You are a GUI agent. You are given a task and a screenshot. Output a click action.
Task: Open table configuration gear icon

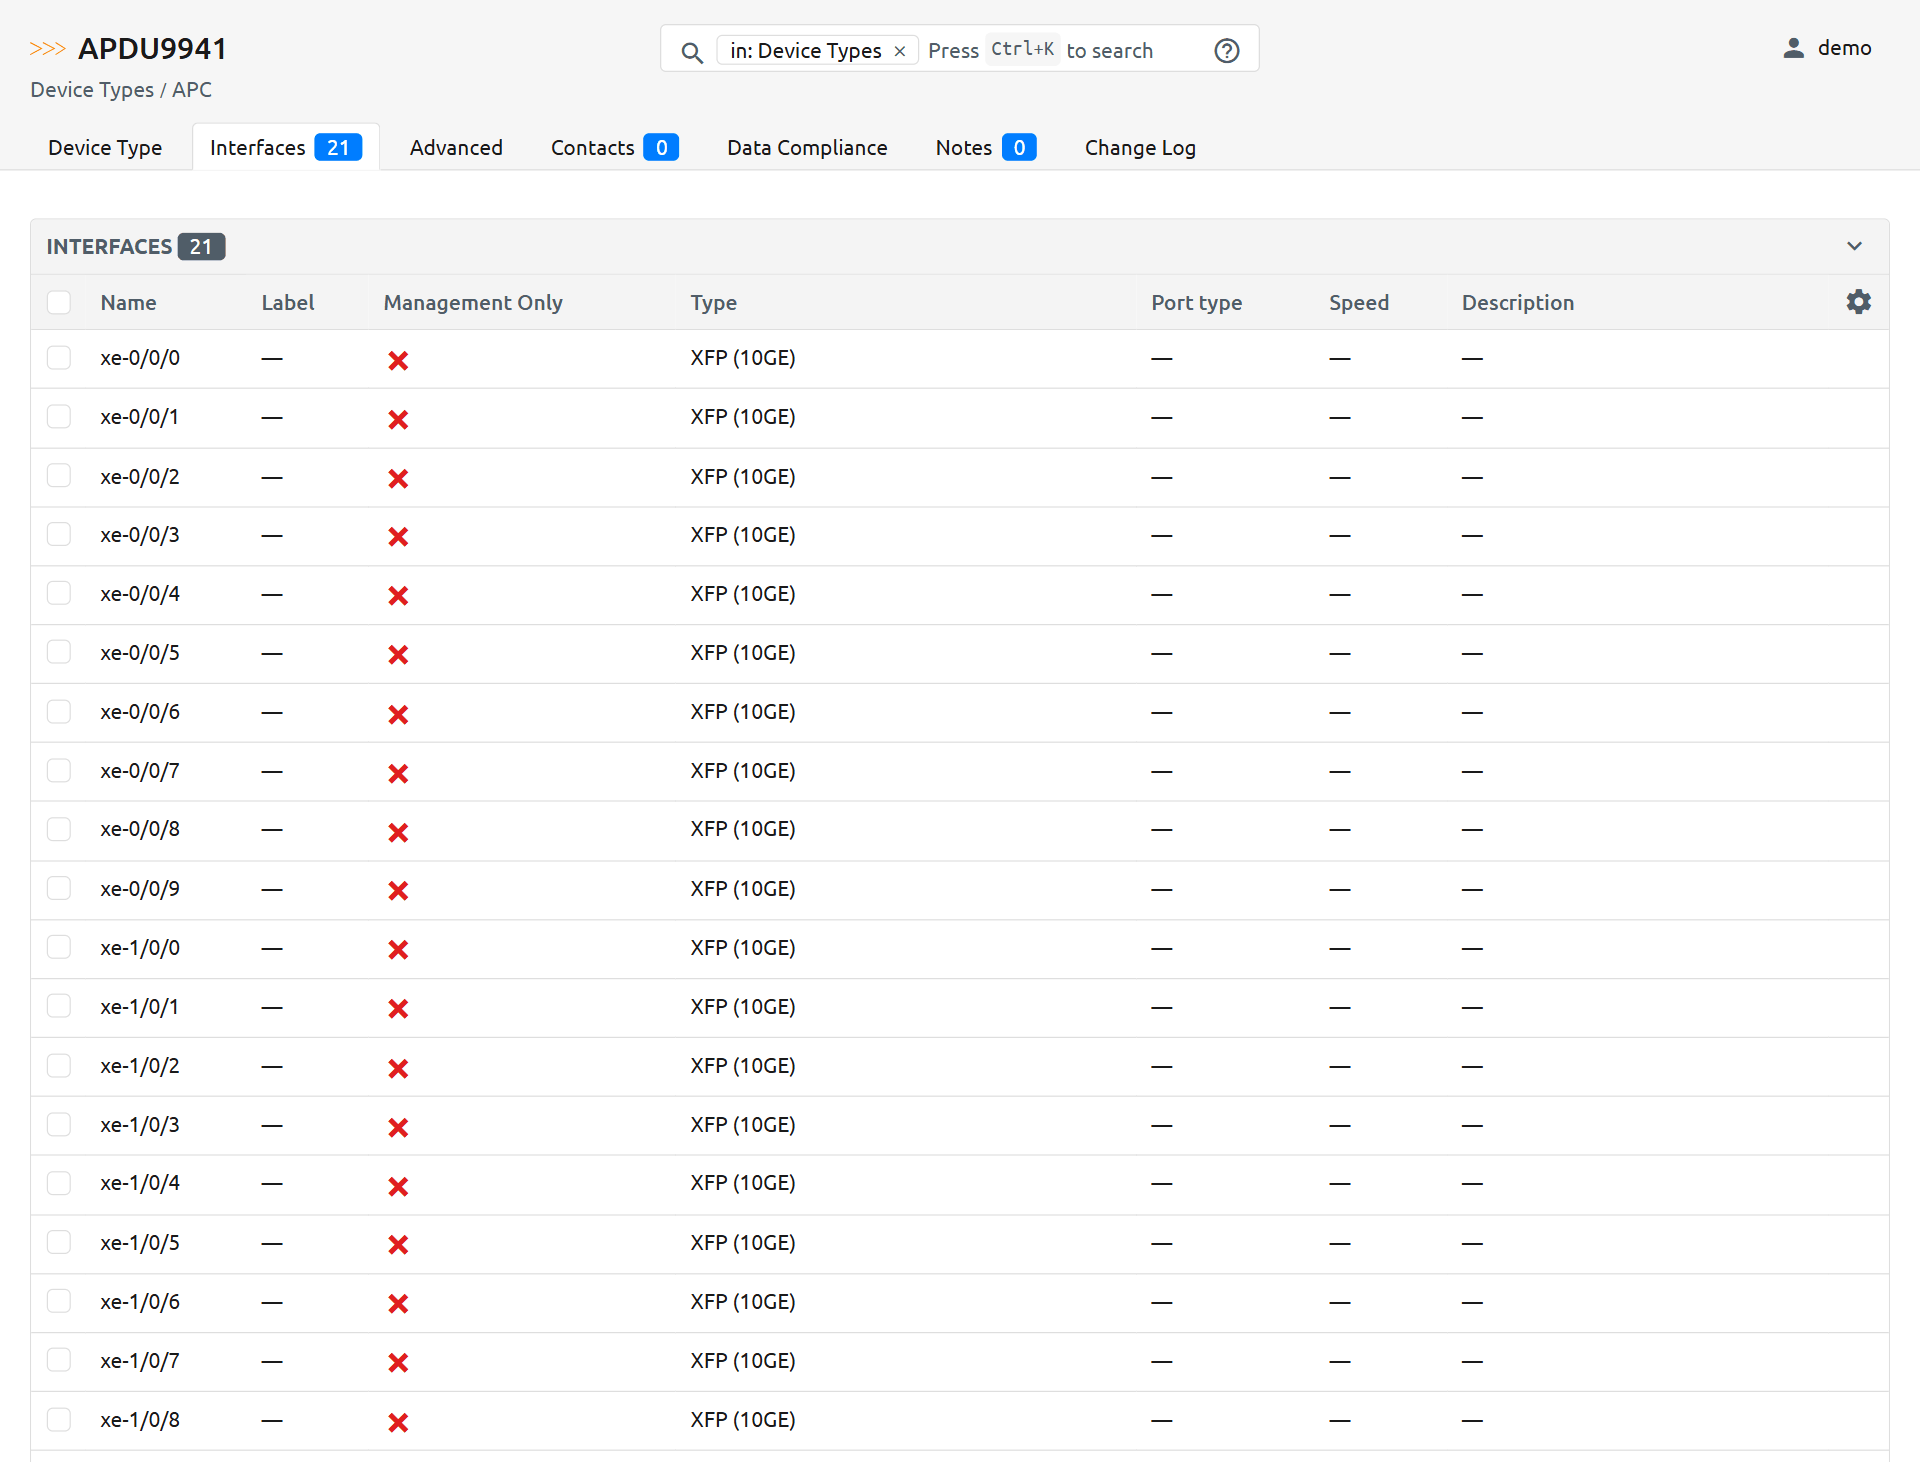1858,302
